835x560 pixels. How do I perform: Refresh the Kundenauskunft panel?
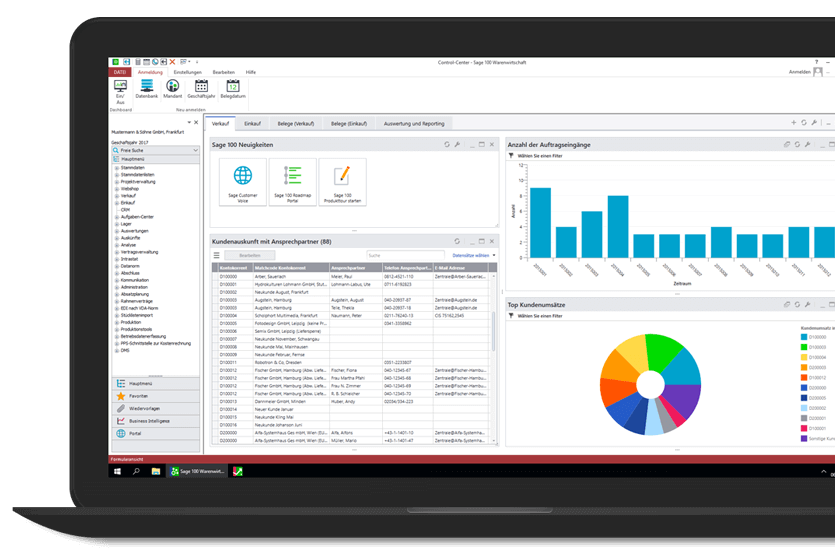[x=457, y=241]
